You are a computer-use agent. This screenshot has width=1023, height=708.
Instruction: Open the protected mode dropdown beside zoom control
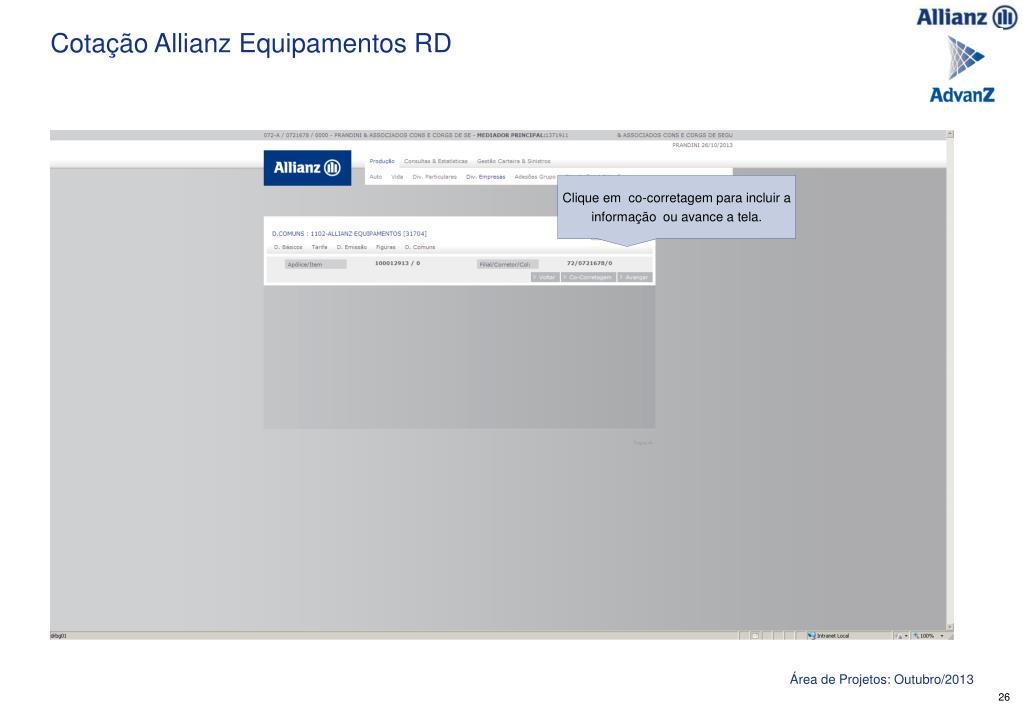pos(906,636)
